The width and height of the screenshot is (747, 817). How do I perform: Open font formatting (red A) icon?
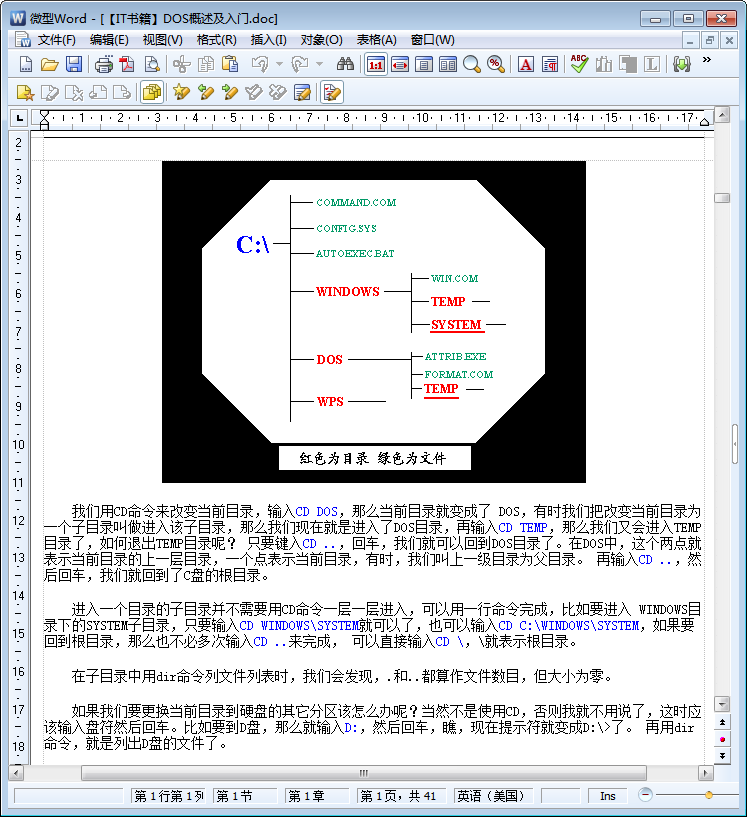click(526, 64)
